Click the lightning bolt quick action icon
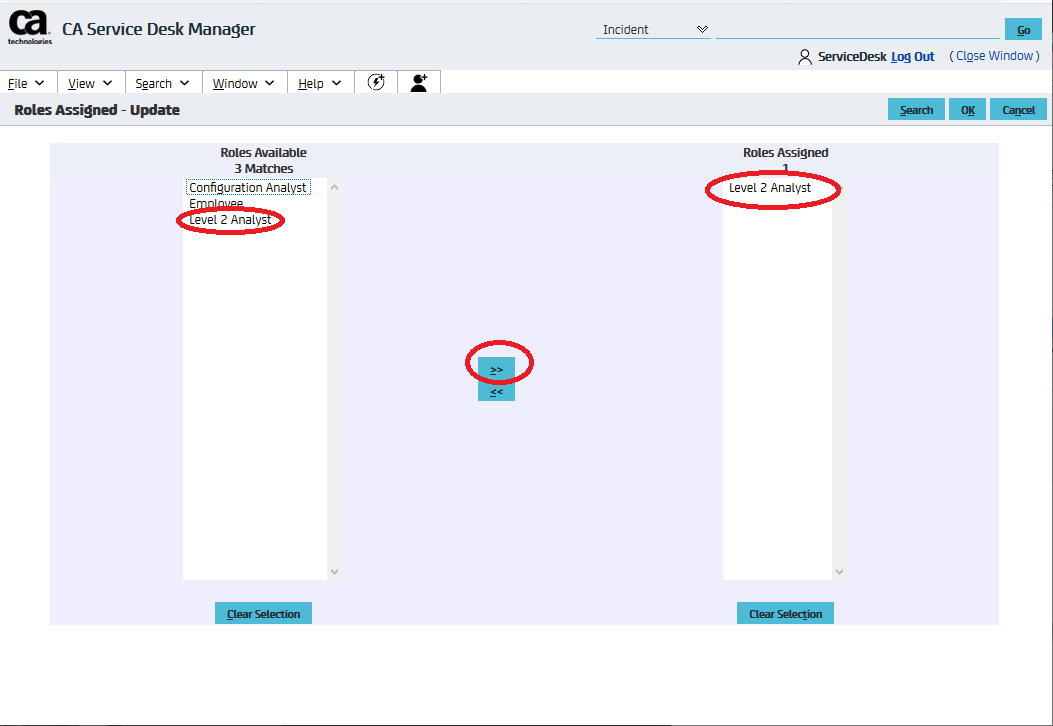The image size is (1053, 726). coord(376,83)
